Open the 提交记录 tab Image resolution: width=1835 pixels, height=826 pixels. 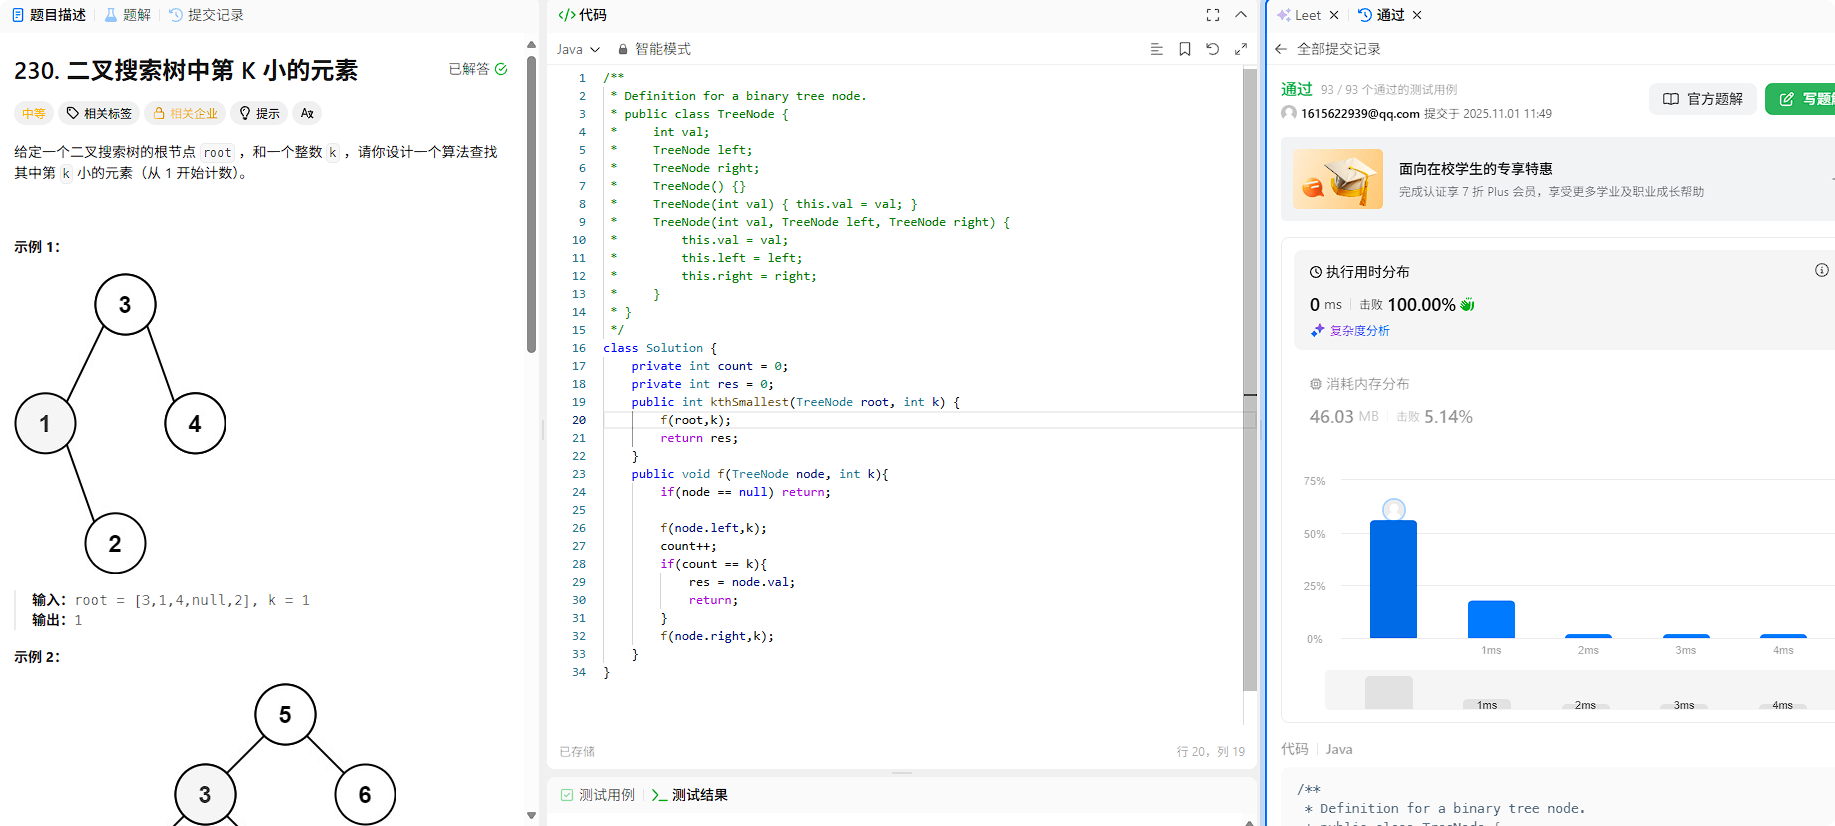tap(206, 15)
